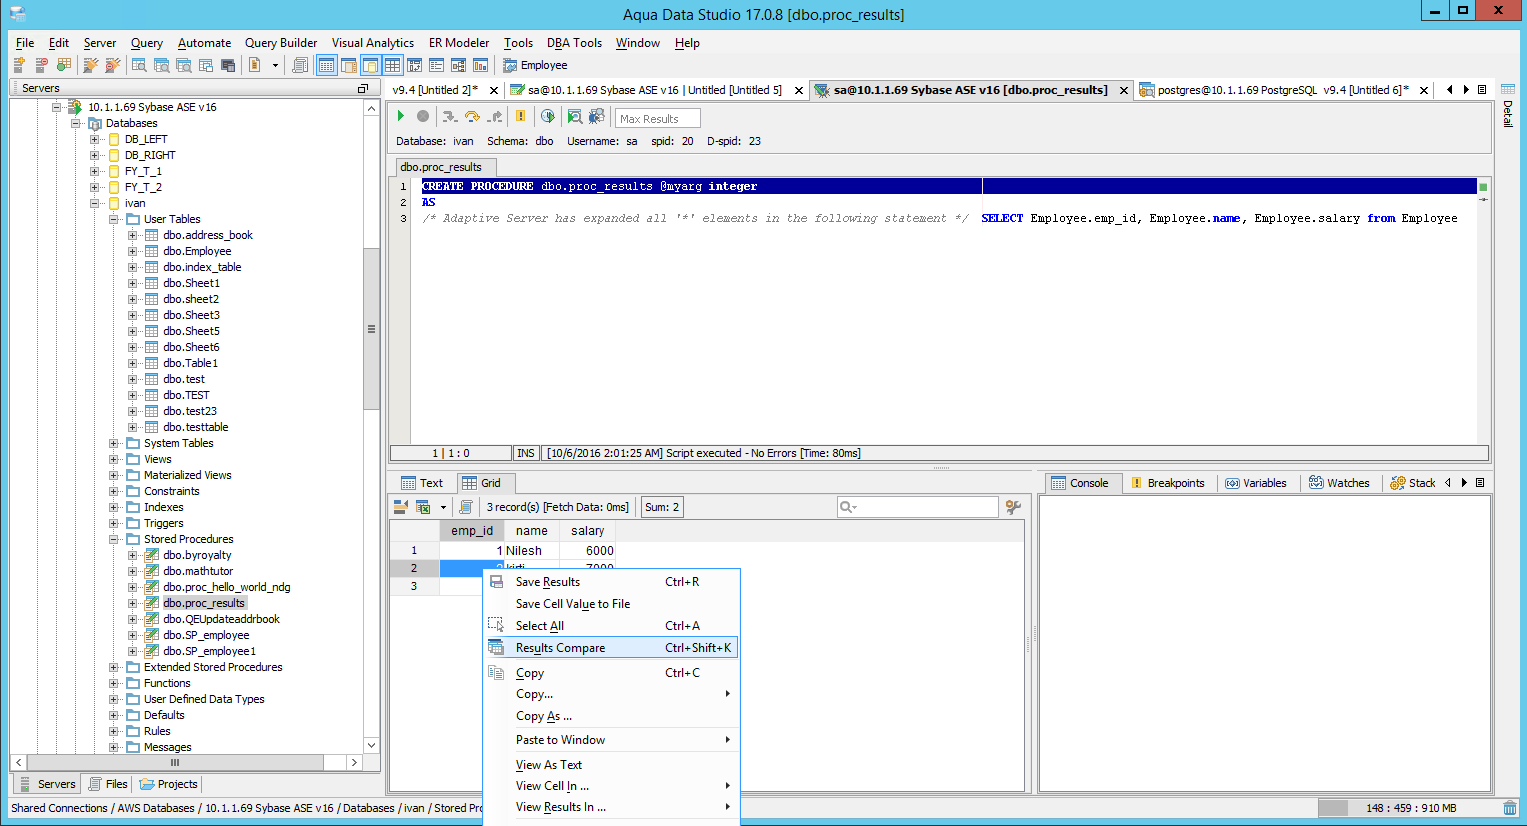The image size is (1527, 826).
Task: Collapse the ivan database node
Action: (x=95, y=203)
